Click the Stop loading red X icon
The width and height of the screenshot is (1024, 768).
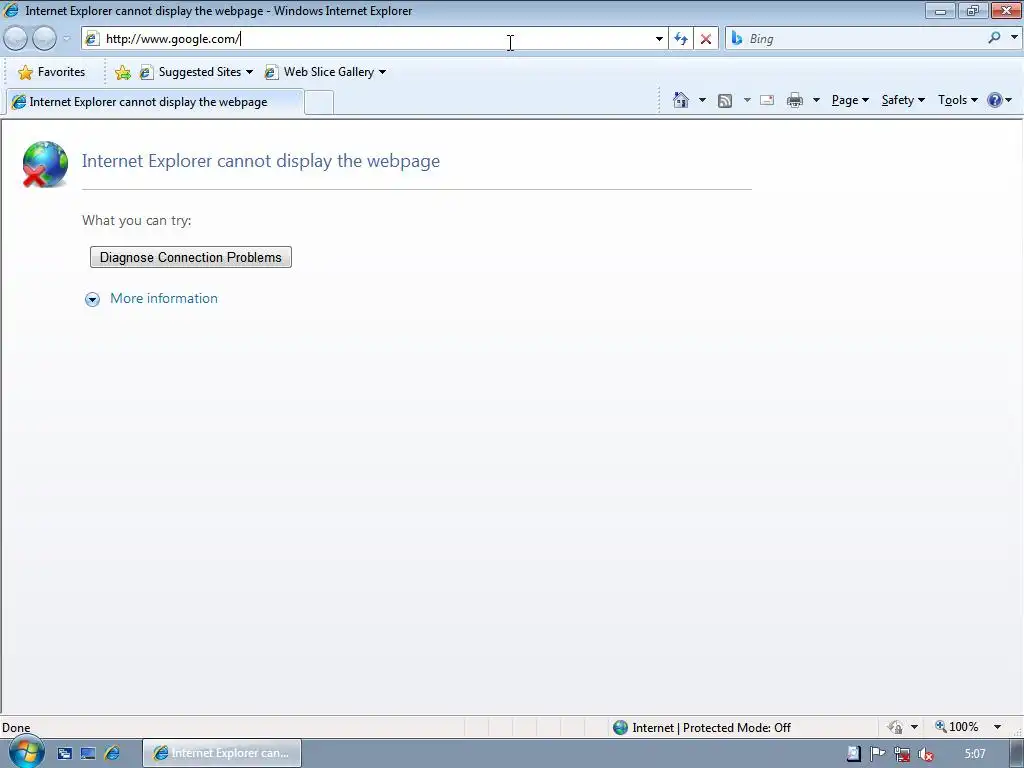[706, 39]
